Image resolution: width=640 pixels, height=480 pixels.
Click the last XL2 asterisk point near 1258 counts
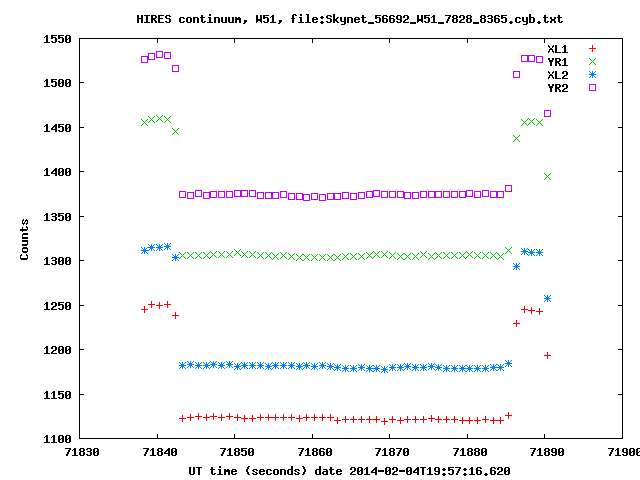548,298
